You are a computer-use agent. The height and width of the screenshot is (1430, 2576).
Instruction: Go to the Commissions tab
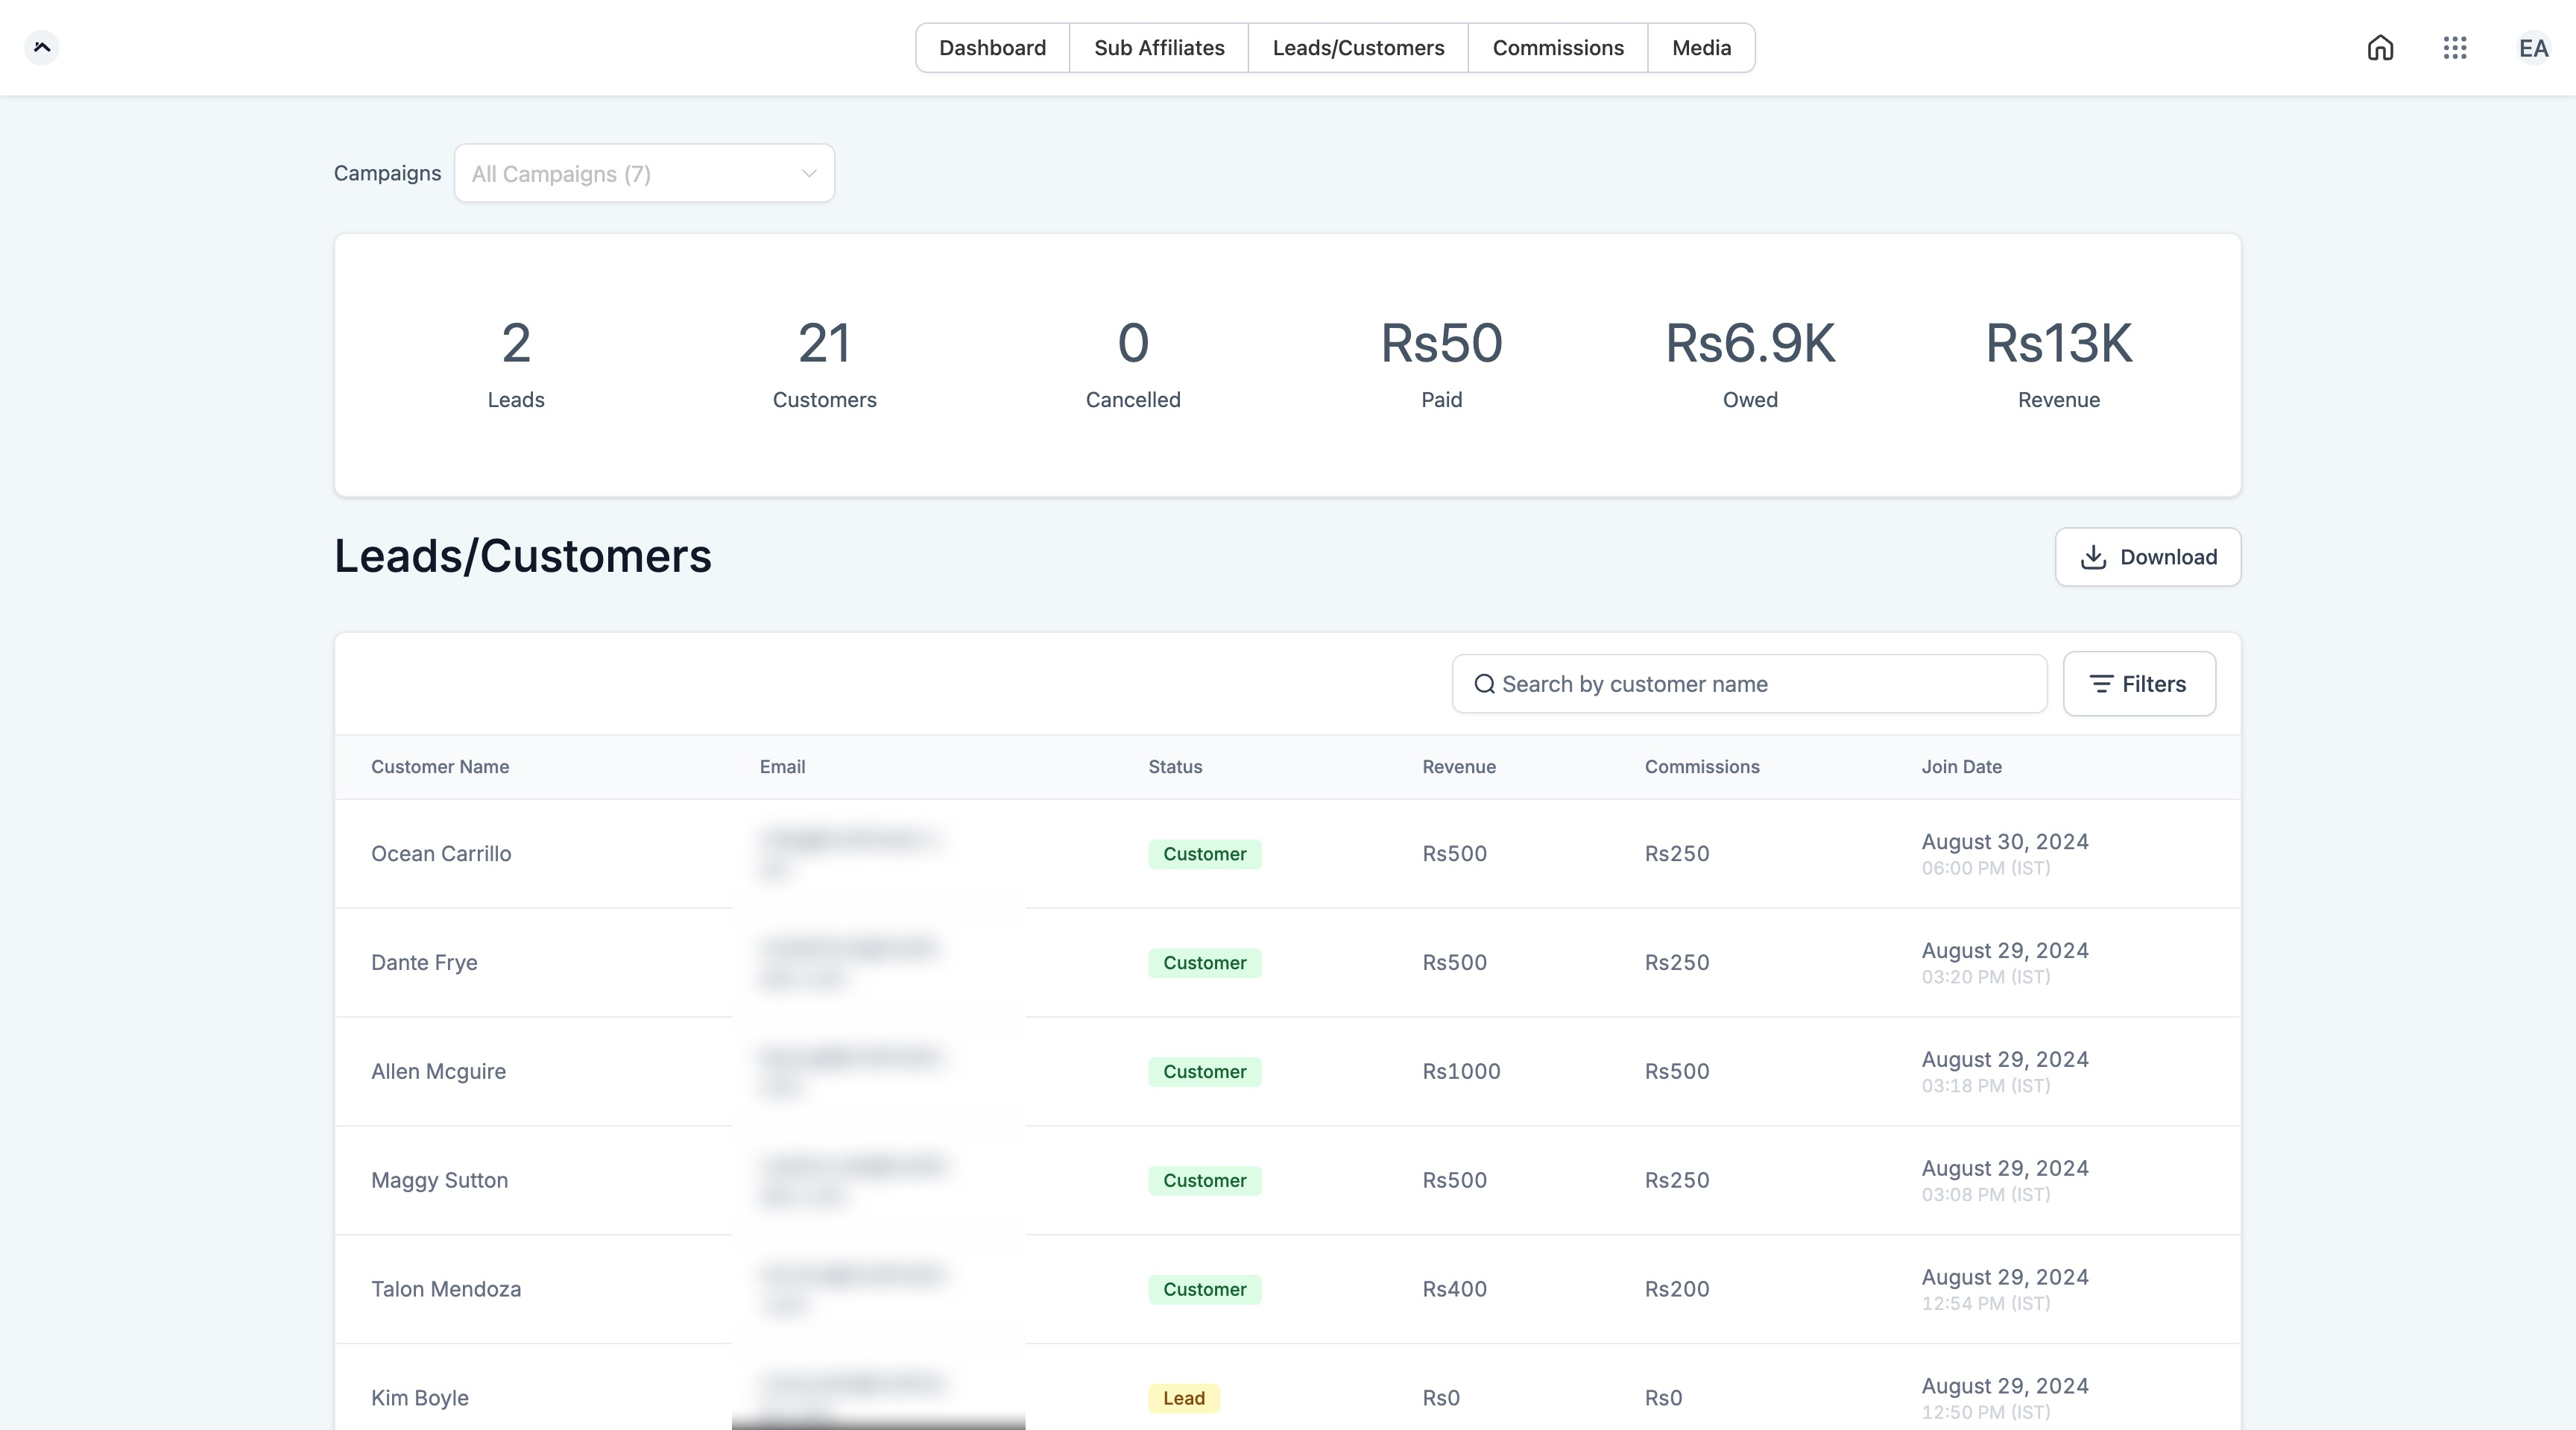[x=1557, y=48]
